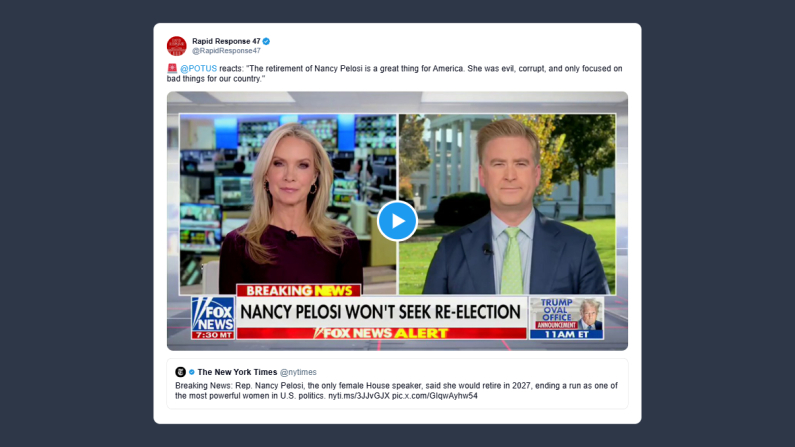Click the main tweet text about Pelosi's retirement
The image size is (795, 447).
pyautogui.click(x=394, y=73)
